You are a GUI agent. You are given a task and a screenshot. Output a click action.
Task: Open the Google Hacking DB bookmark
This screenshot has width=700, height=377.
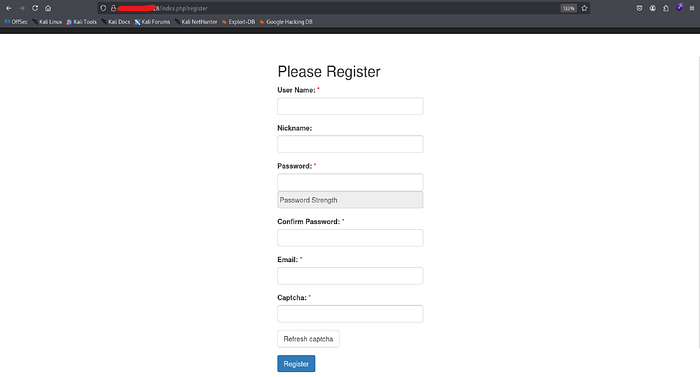[286, 21]
